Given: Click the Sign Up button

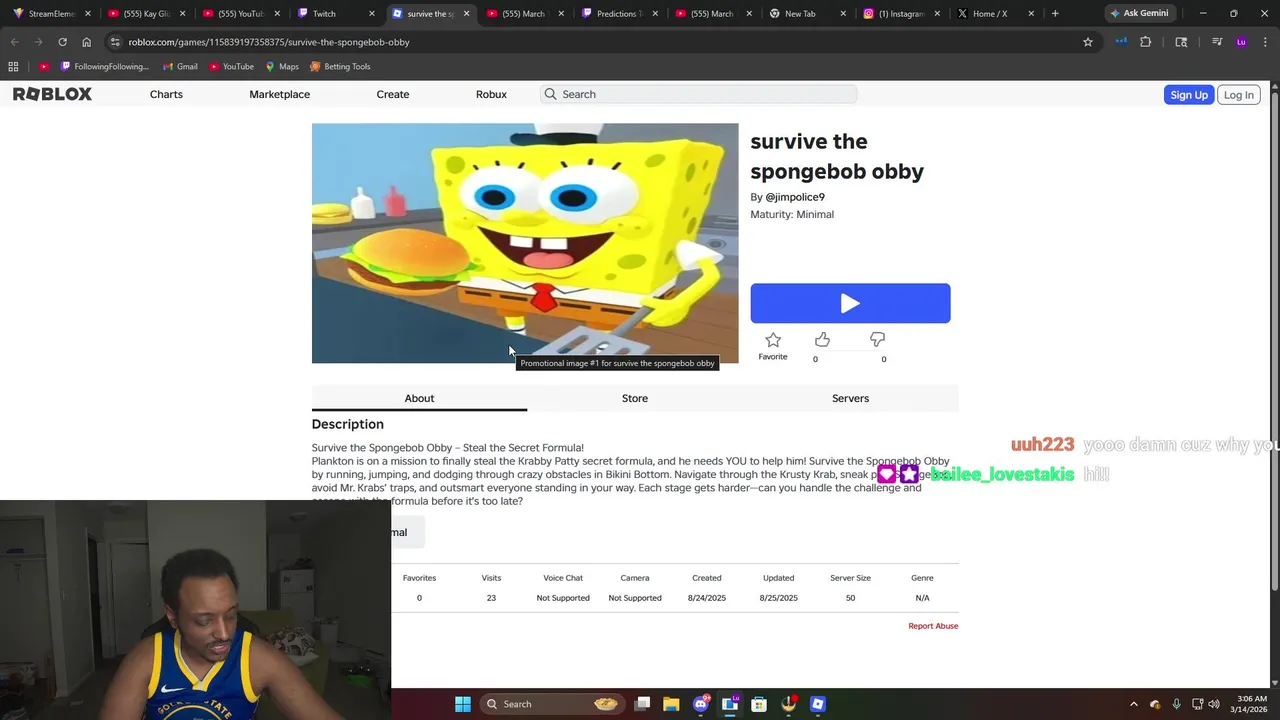Looking at the screenshot, I should click(x=1189, y=95).
